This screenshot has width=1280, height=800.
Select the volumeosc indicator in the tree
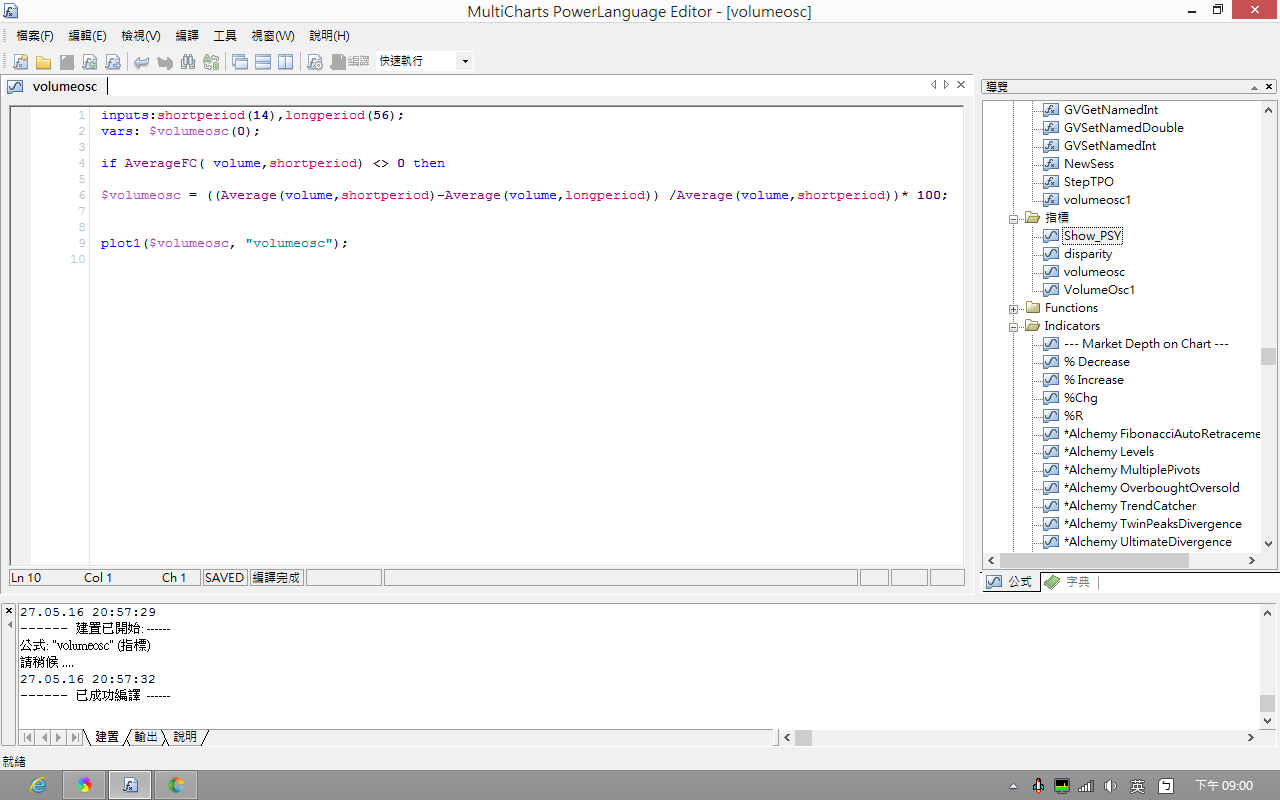tap(1094, 272)
